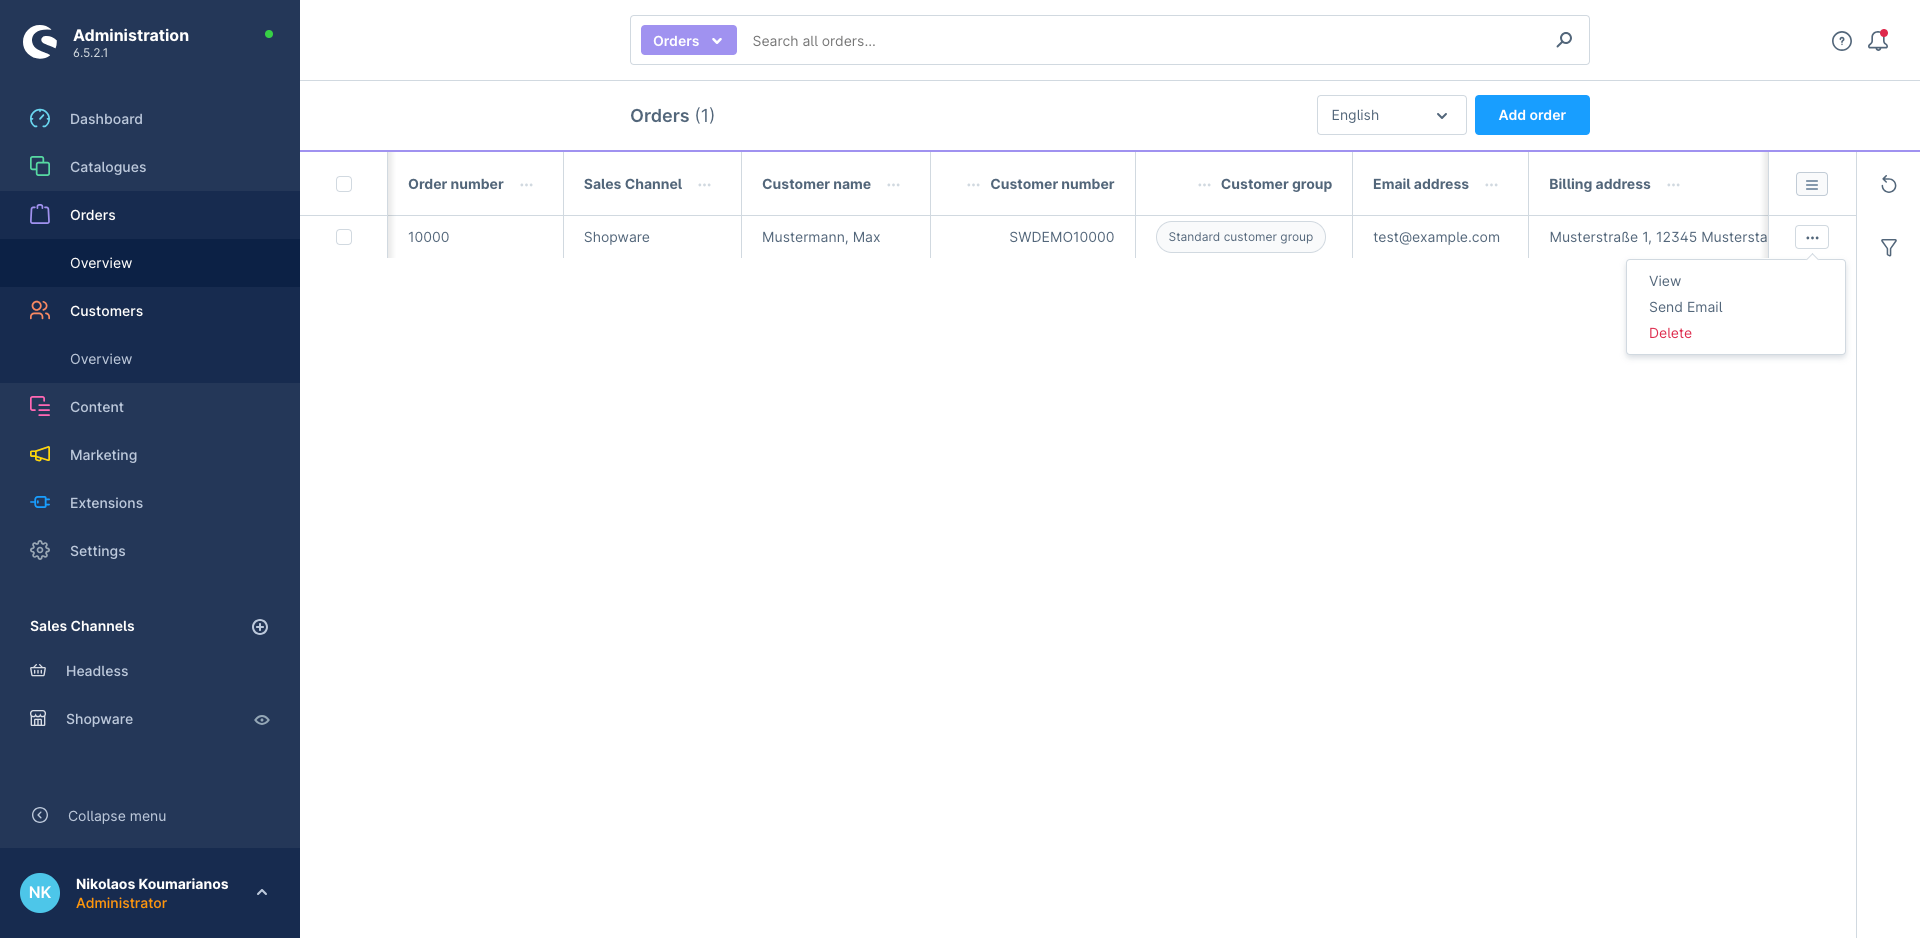Click the Orders (1) page title
Screen dimensions: 1920x938
(672, 116)
